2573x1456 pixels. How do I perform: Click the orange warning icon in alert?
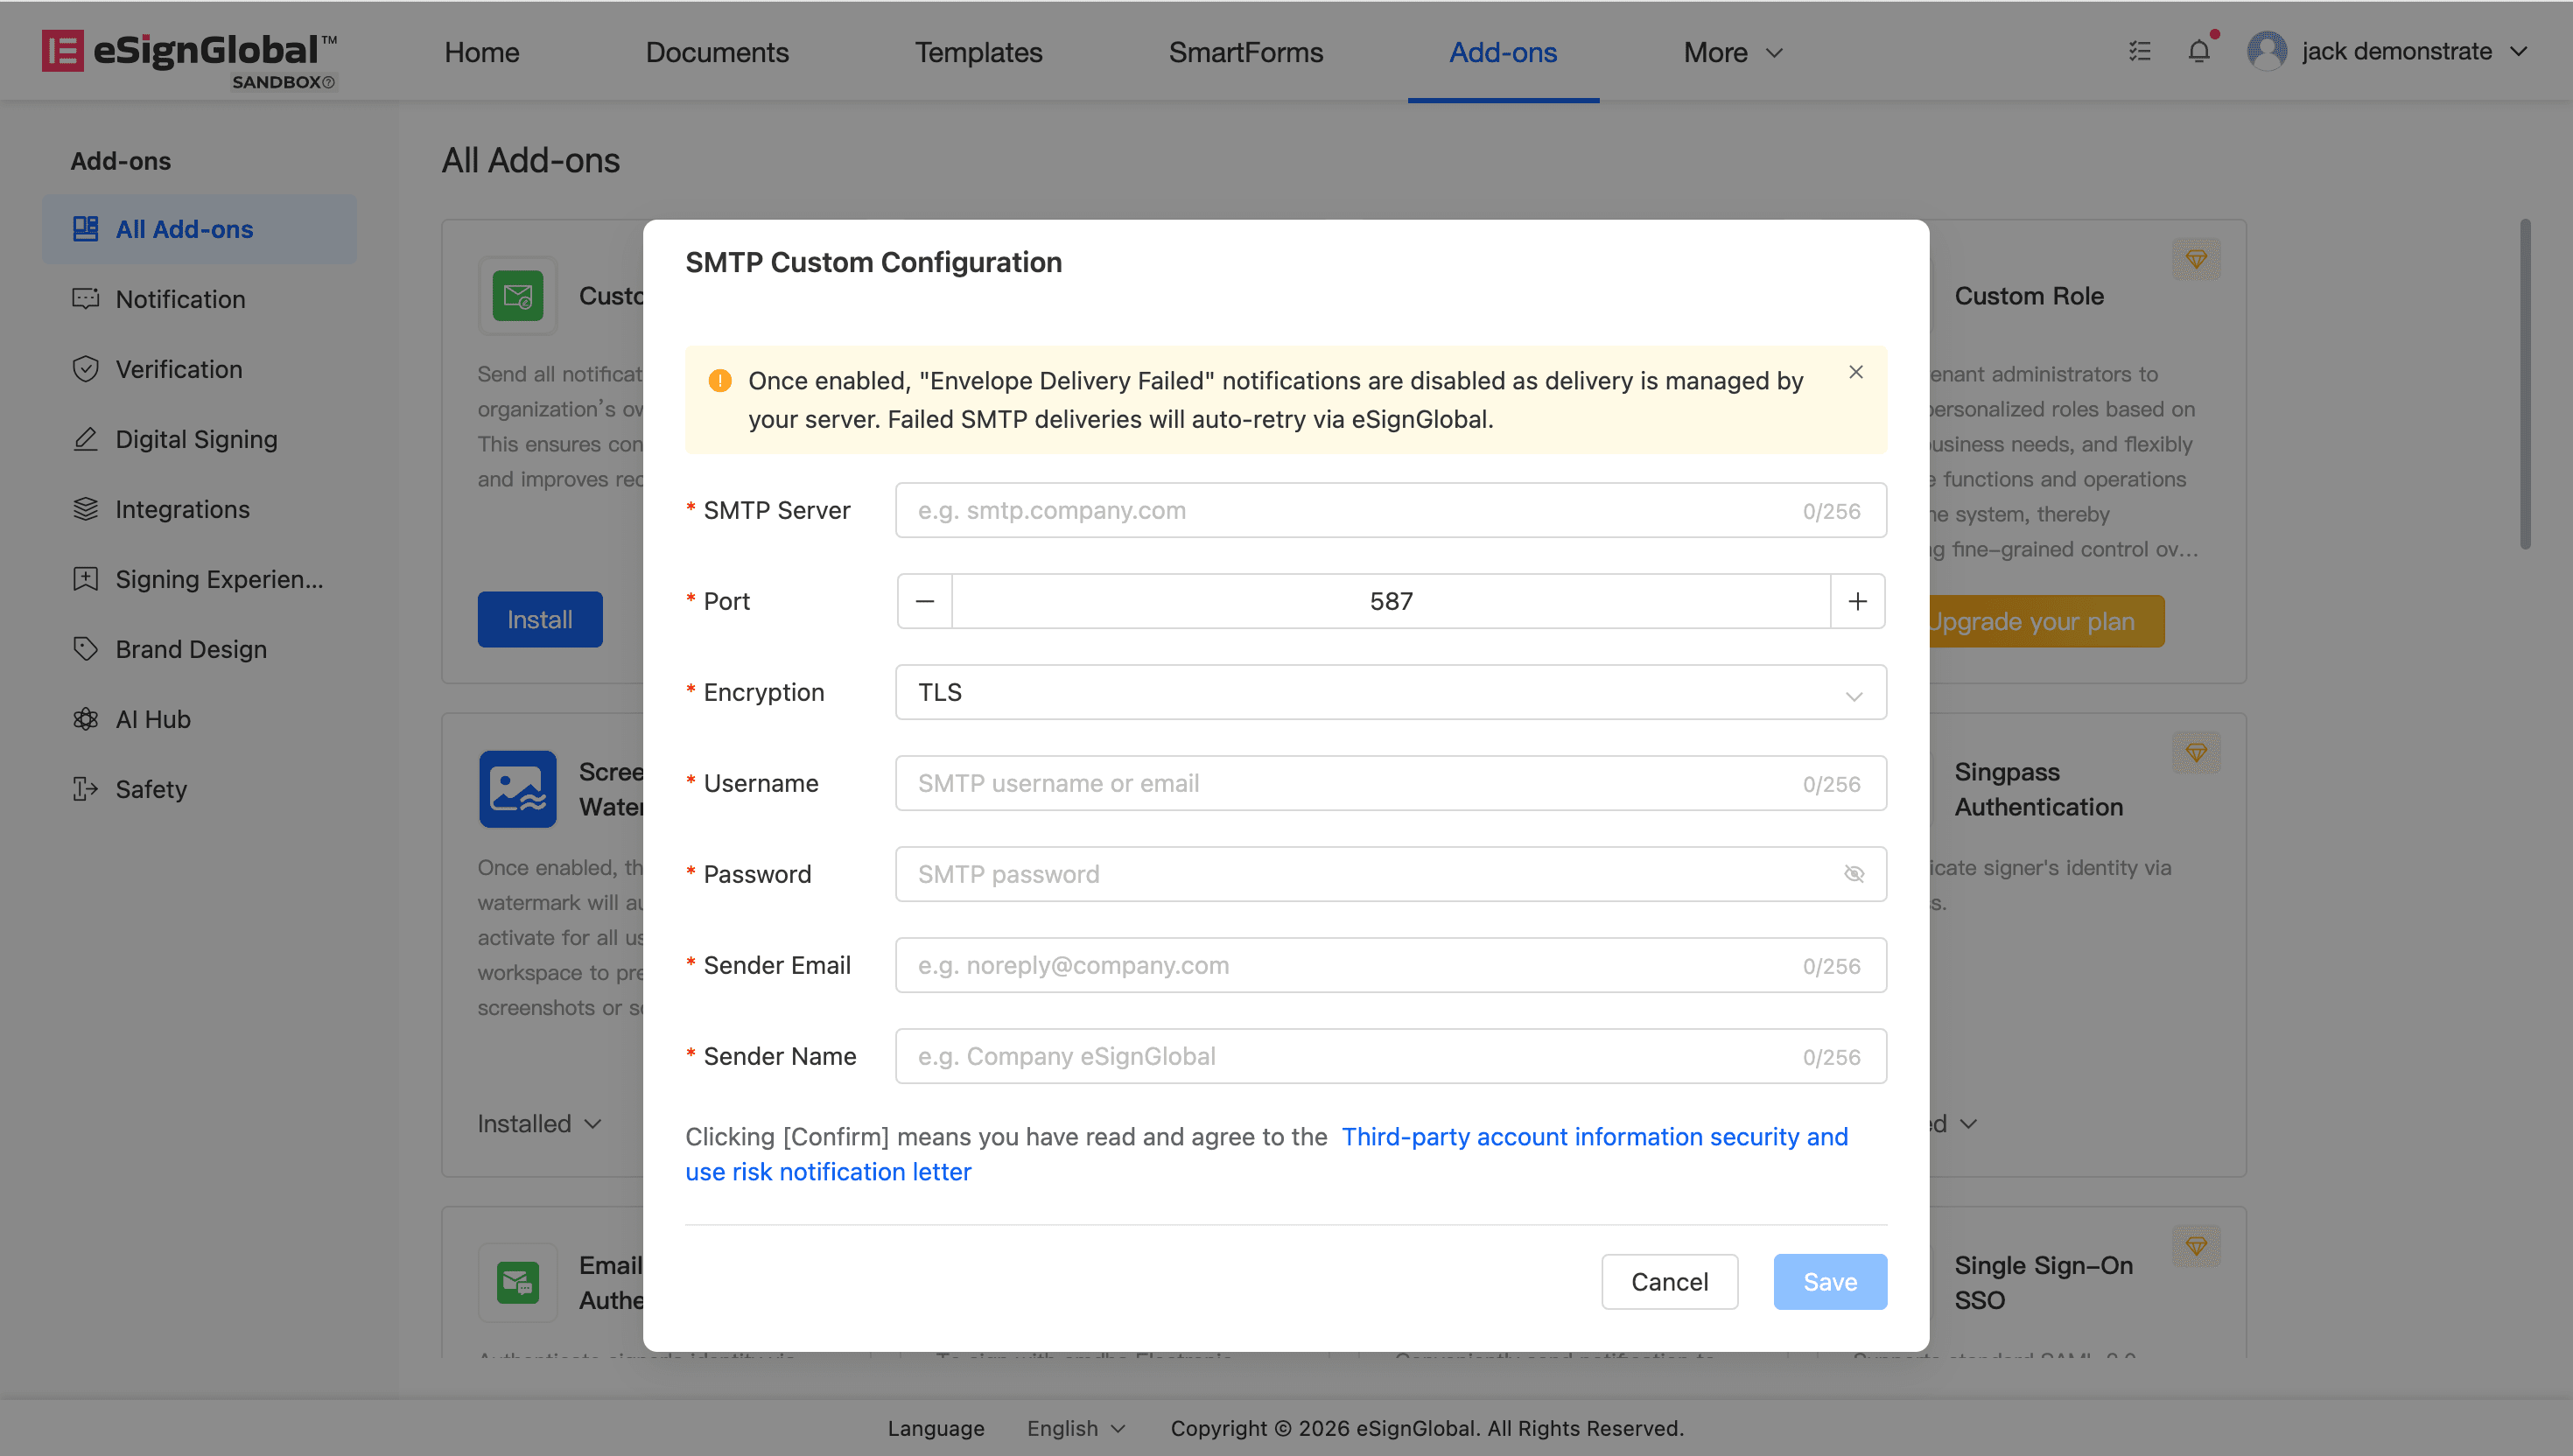(x=720, y=381)
